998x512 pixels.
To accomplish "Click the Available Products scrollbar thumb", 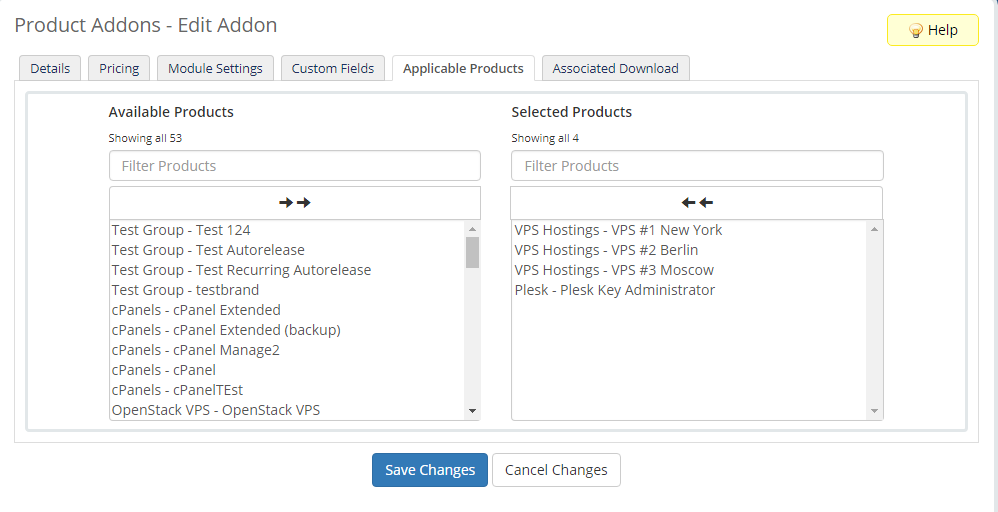I will tap(472, 252).
